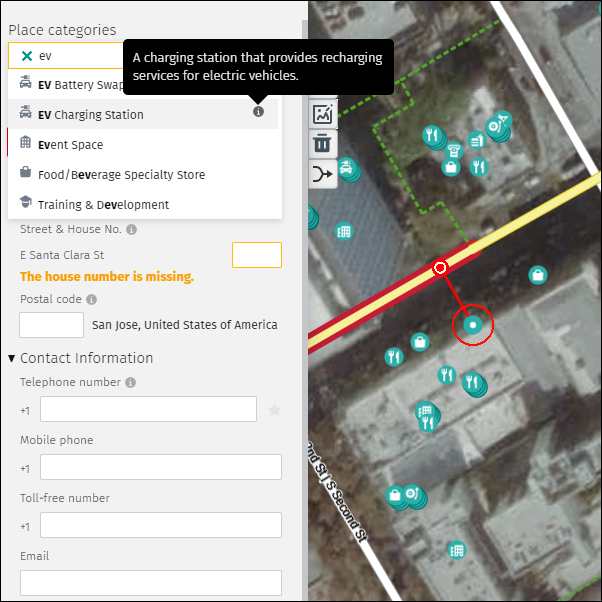Open the info icon beside Street & House No.

[132, 230]
